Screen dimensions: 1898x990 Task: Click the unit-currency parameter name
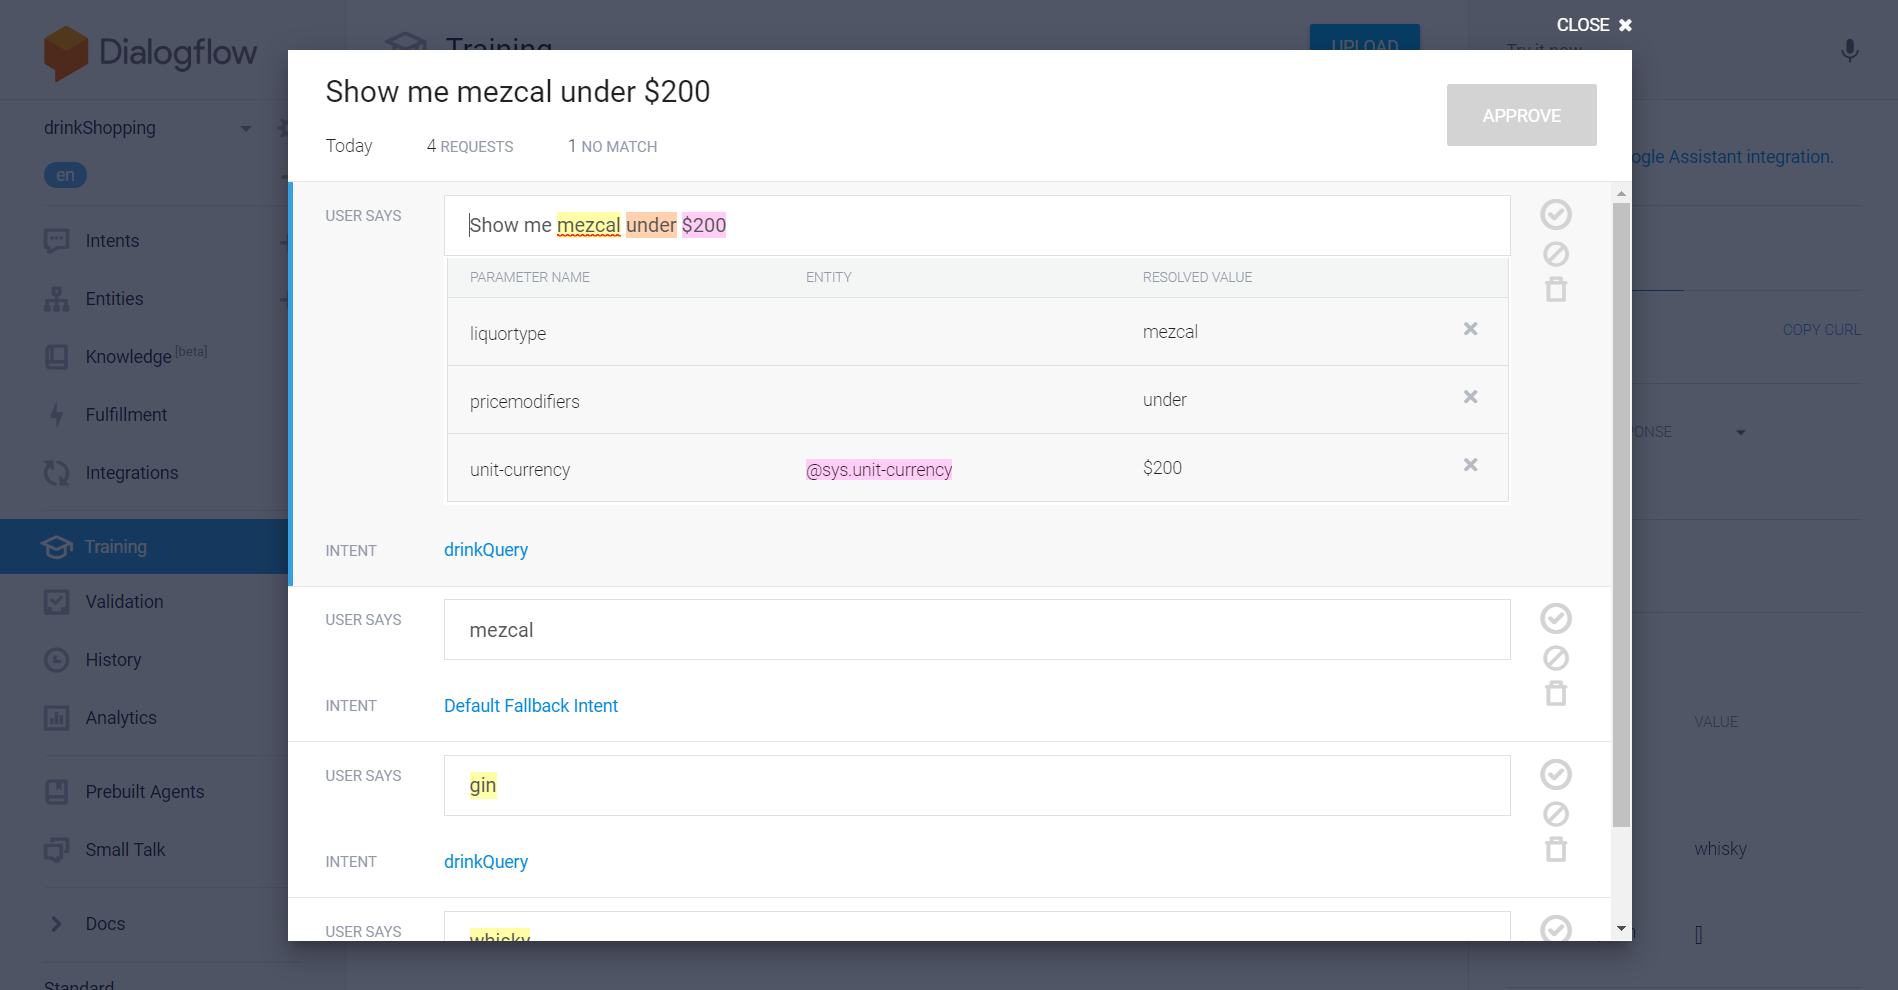click(x=520, y=470)
